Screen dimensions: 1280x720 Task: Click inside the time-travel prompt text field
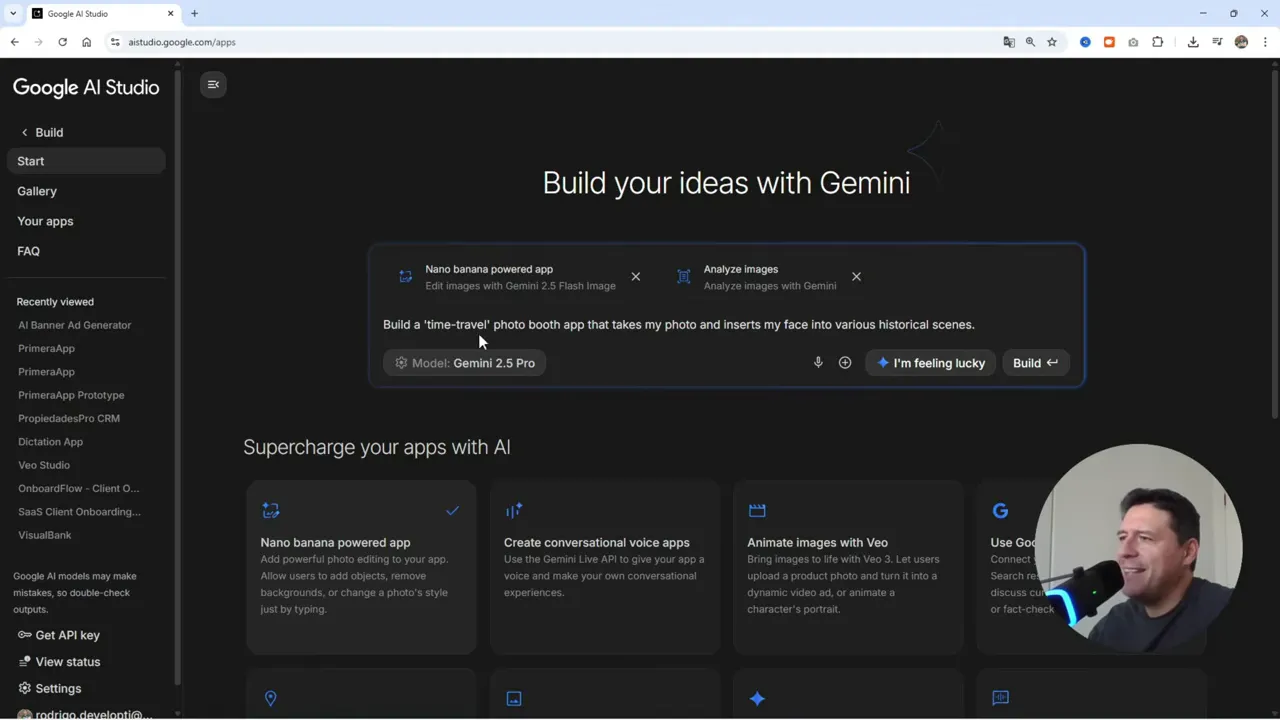tap(679, 324)
